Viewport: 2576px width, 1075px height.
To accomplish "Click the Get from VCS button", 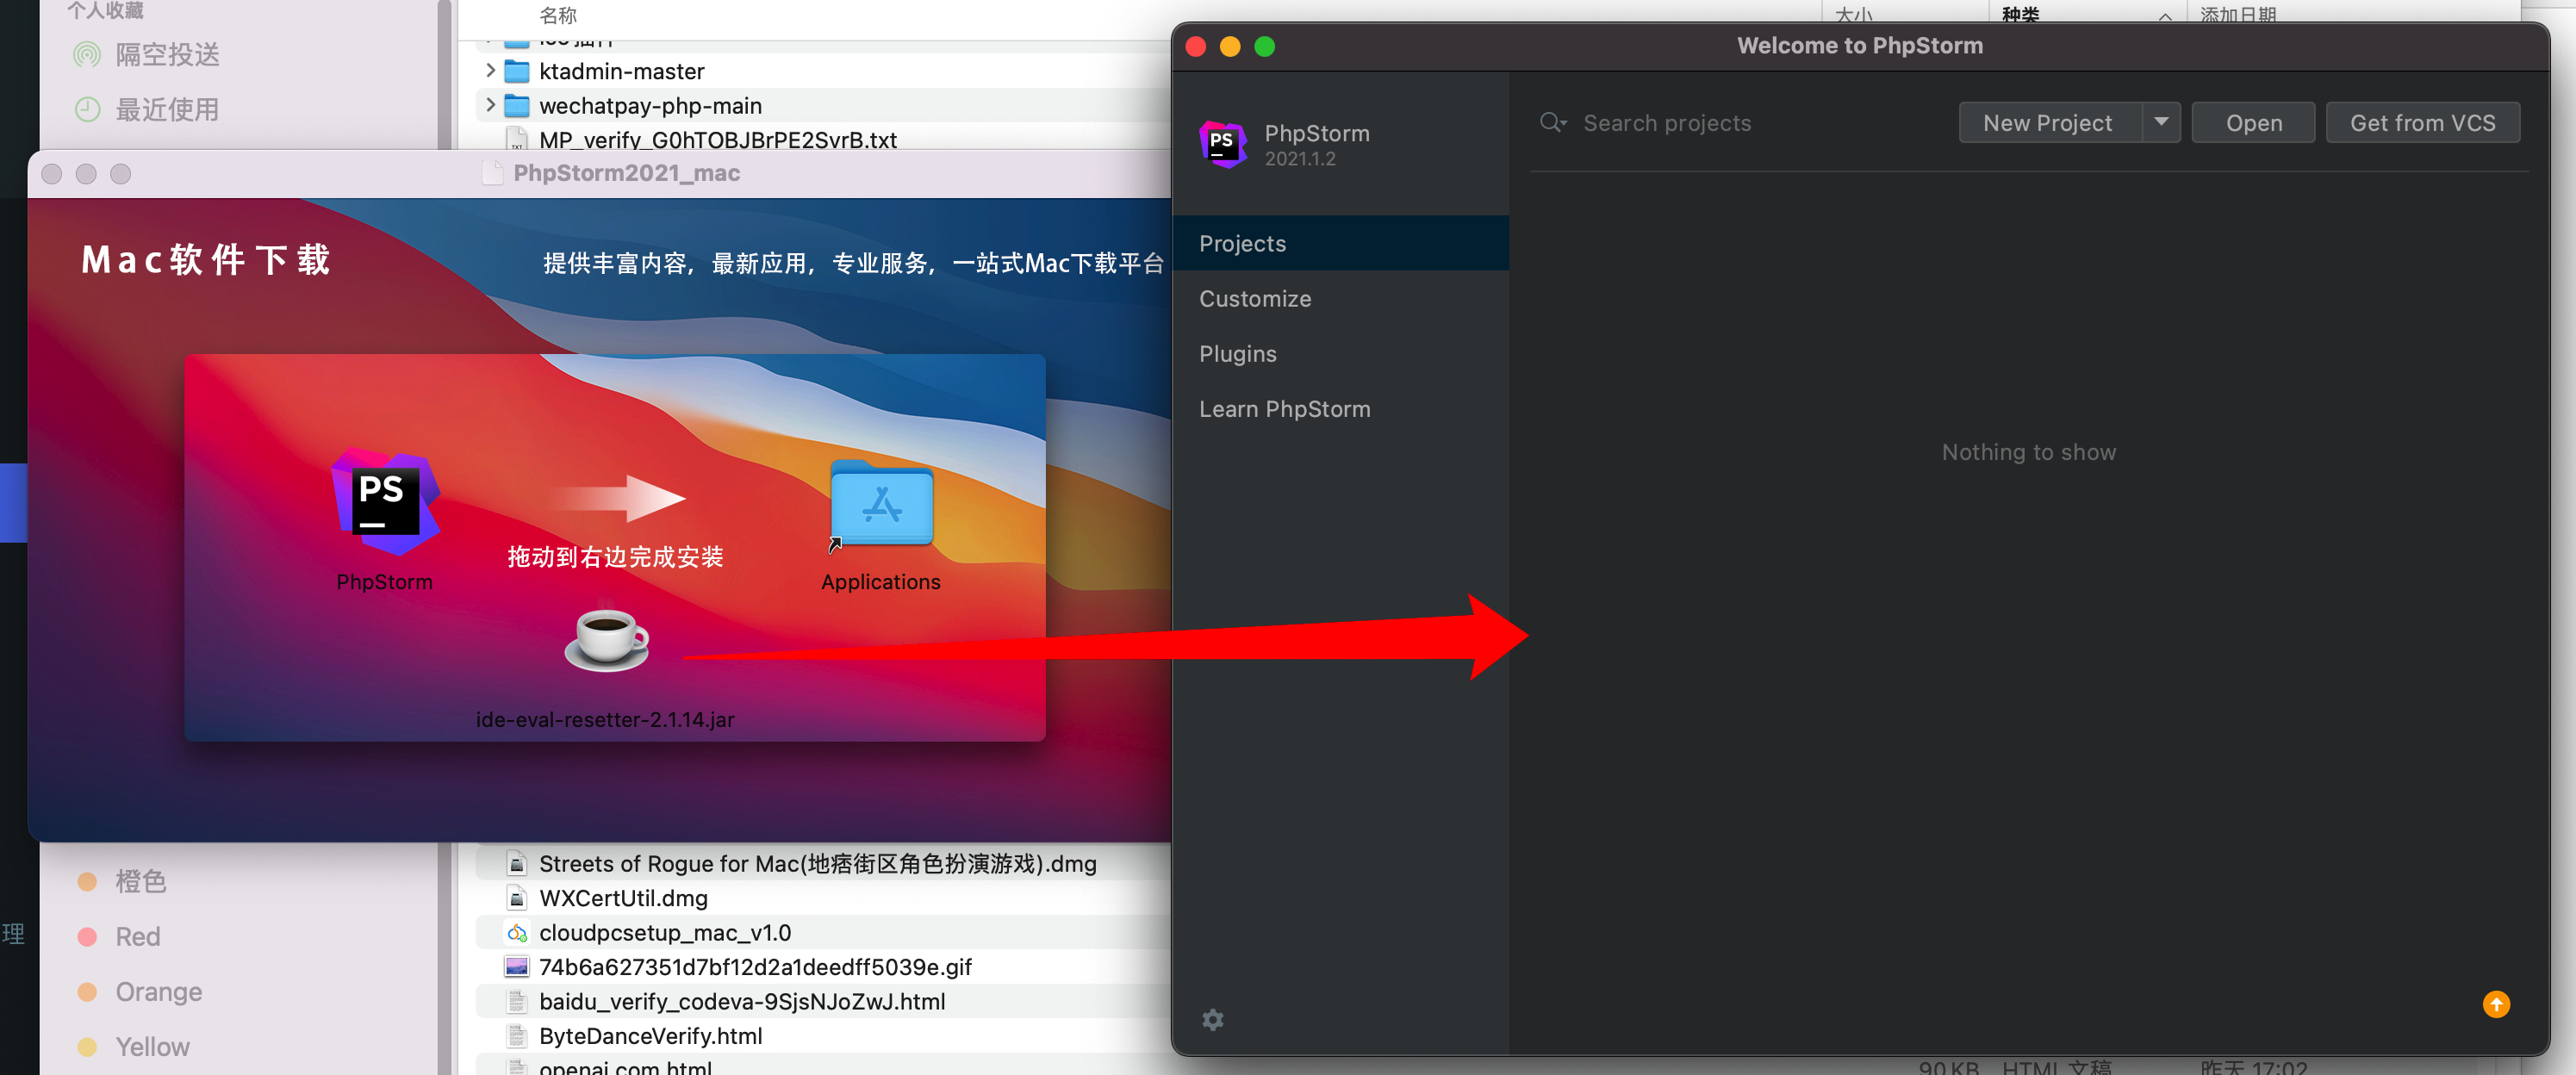I will (x=2422, y=122).
